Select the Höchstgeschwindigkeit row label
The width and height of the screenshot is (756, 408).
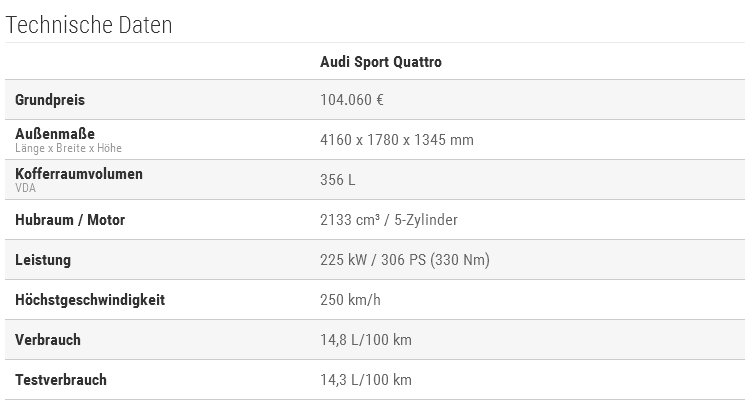(90, 300)
